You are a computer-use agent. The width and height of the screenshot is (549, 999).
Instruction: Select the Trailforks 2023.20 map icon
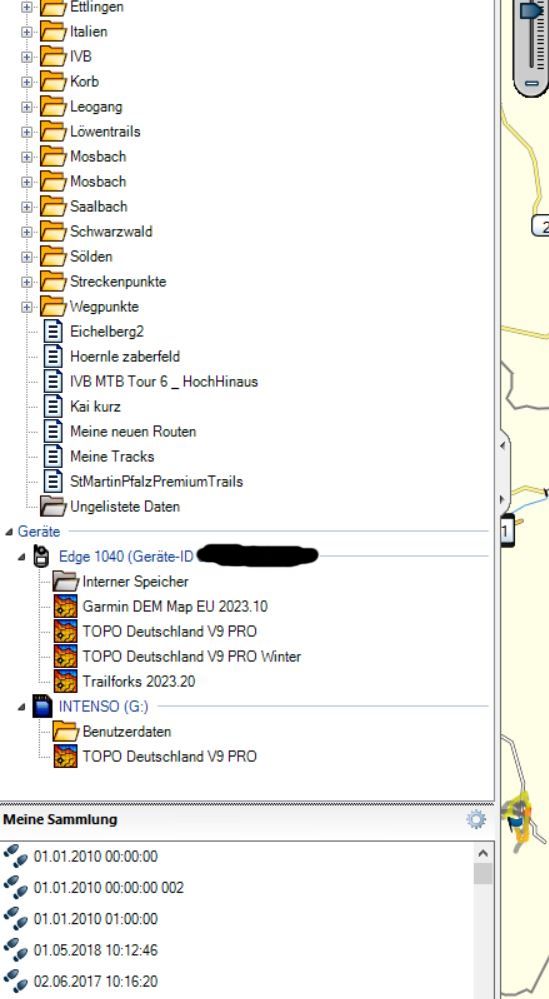66,681
